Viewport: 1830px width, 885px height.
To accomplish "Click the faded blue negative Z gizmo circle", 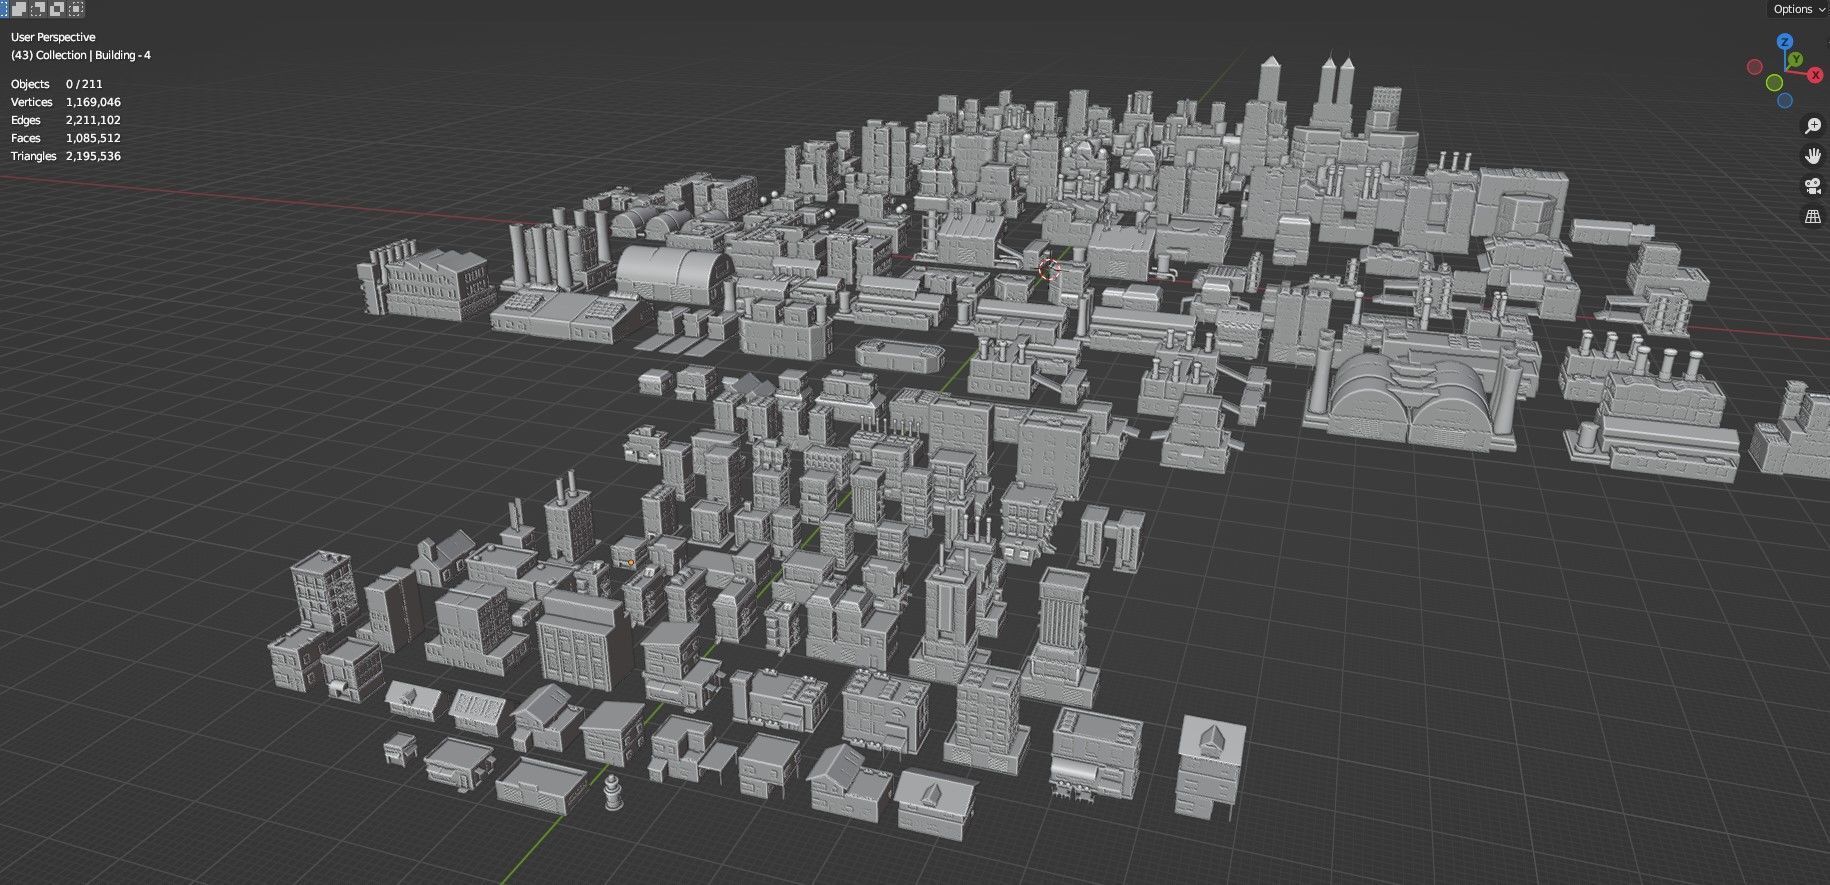I will point(1785,101).
